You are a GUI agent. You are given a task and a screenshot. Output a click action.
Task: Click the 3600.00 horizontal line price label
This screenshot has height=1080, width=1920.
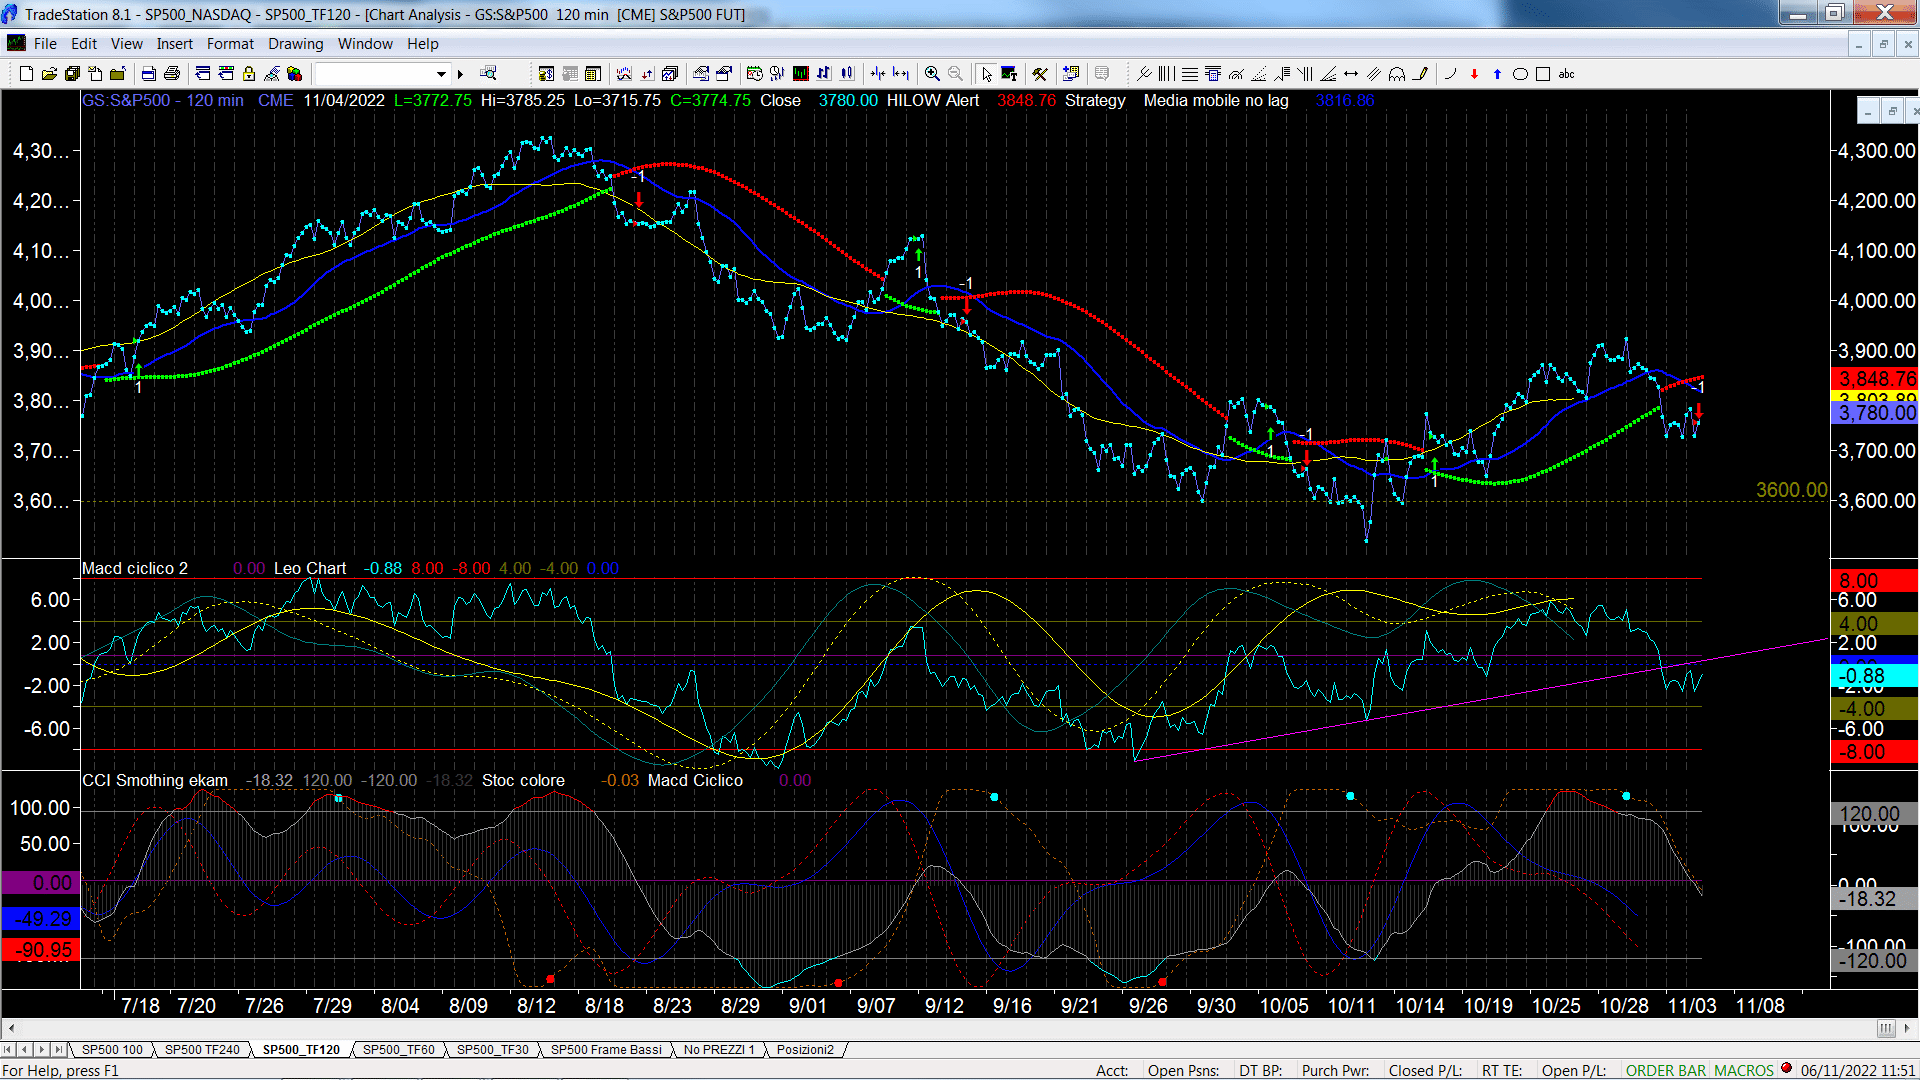(1791, 490)
